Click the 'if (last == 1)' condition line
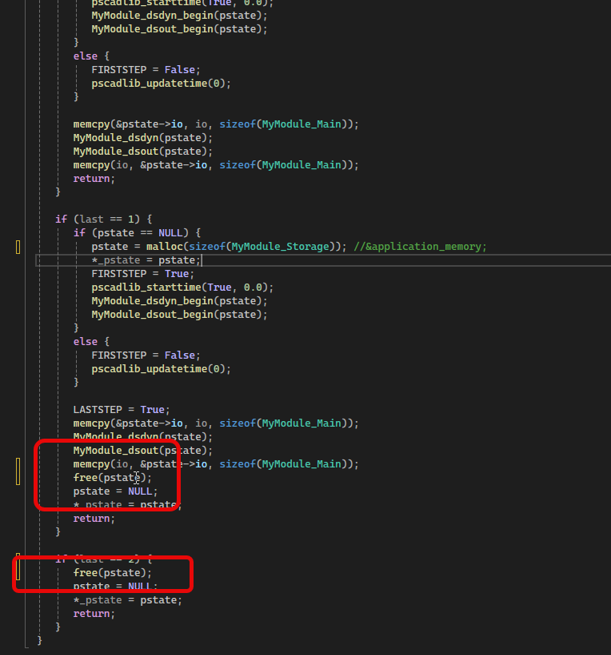Image resolution: width=611 pixels, height=655 pixels. (x=103, y=219)
